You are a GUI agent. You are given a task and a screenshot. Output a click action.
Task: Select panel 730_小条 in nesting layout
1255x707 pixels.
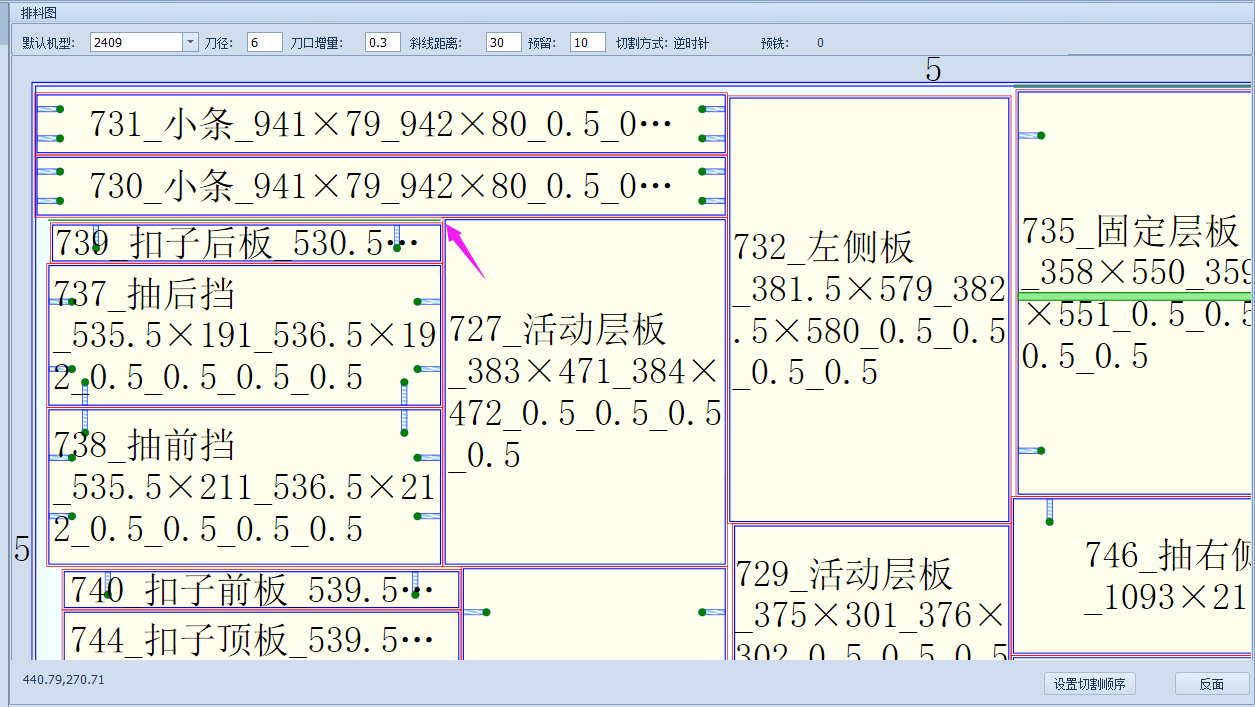380,186
